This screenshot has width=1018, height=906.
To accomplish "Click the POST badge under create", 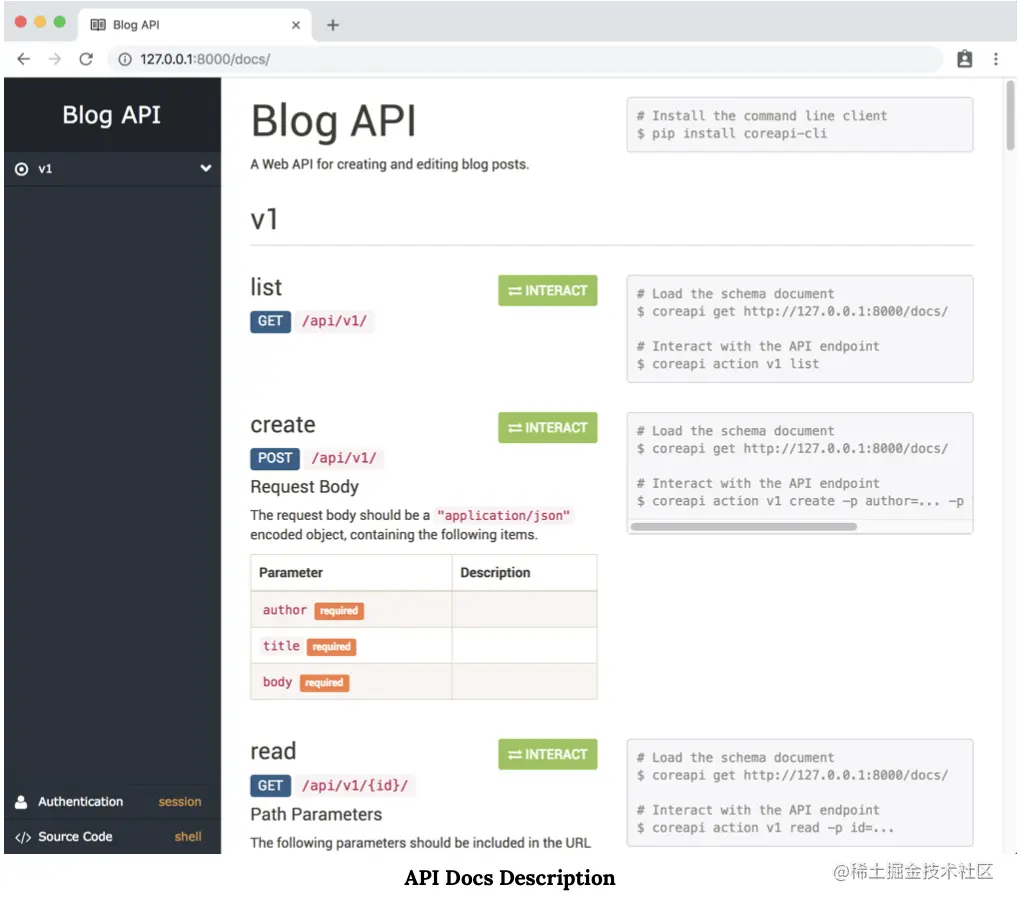I will (x=275, y=458).
